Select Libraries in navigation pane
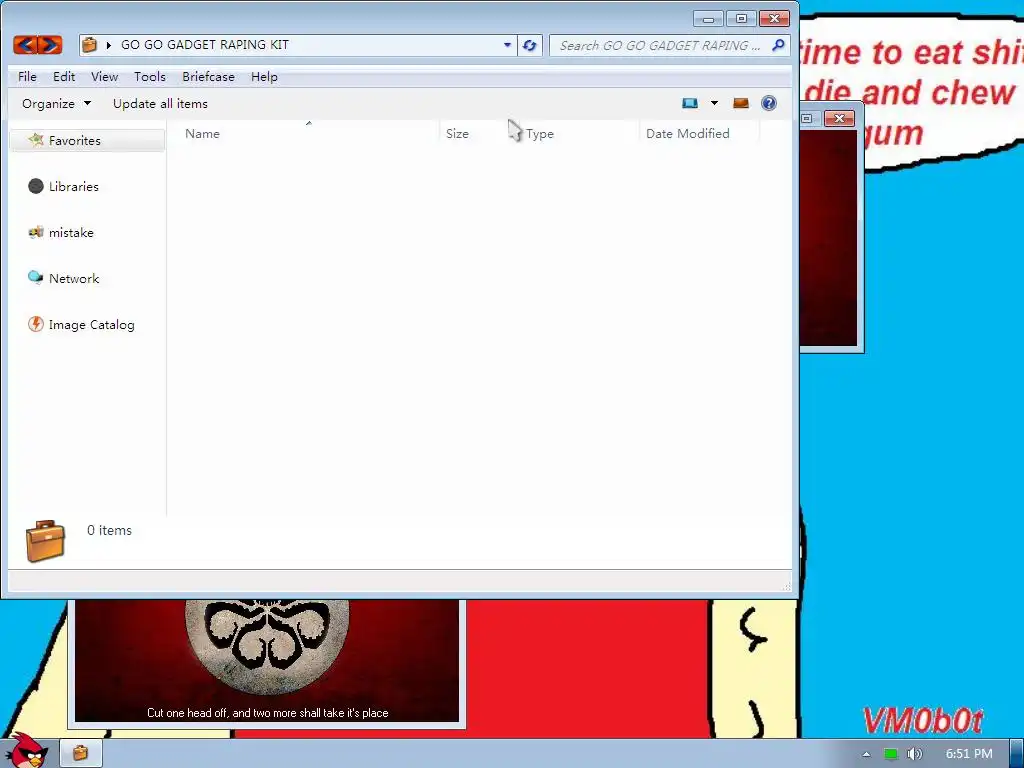This screenshot has height=768, width=1024. (x=73, y=187)
